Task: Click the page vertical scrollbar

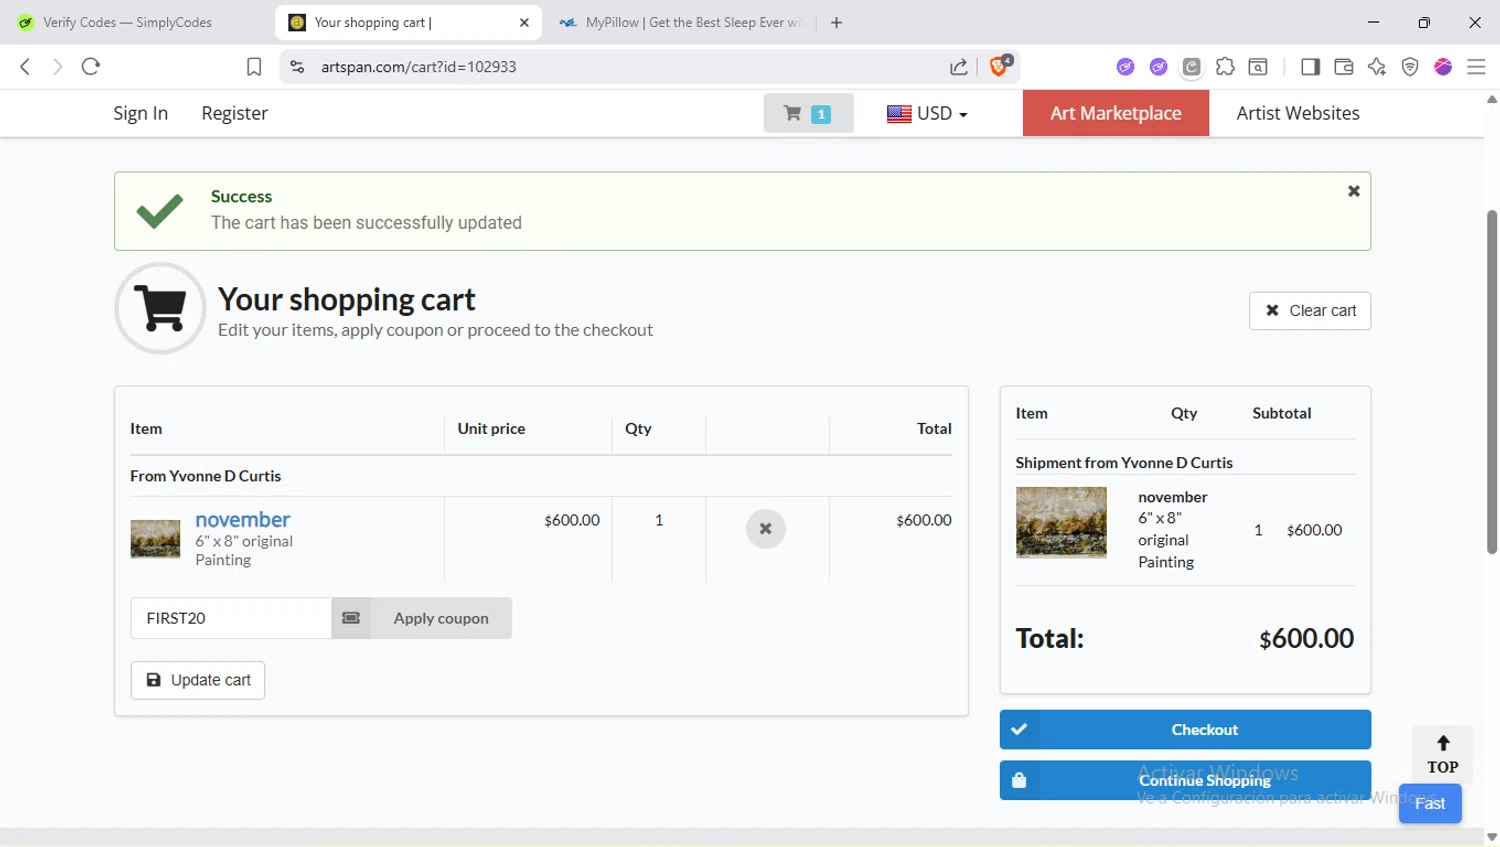Action: click(x=1492, y=381)
